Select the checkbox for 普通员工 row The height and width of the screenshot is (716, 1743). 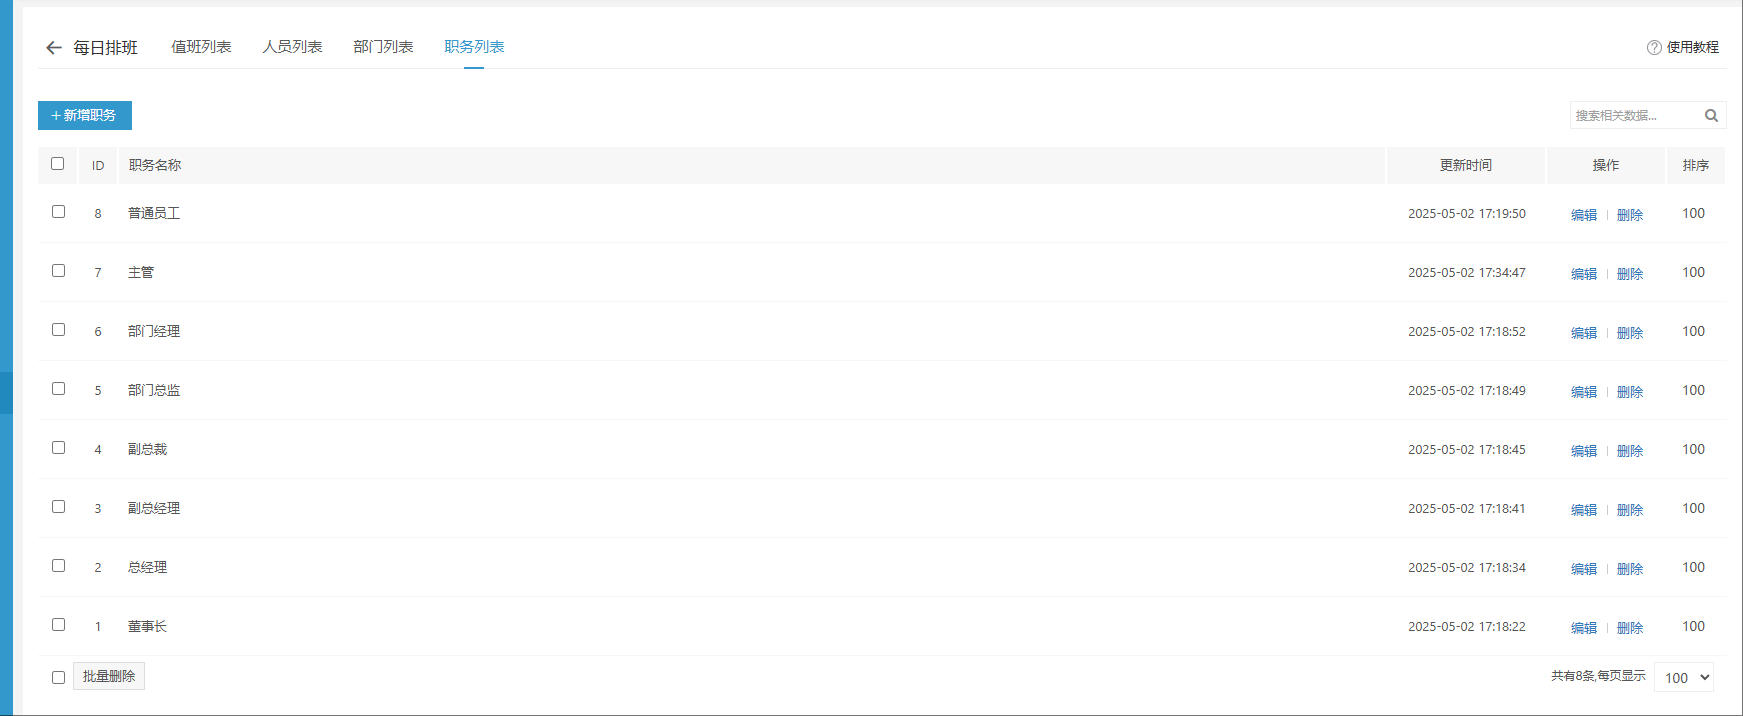(58, 212)
